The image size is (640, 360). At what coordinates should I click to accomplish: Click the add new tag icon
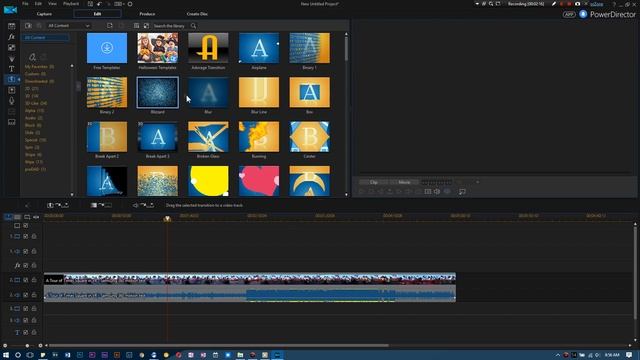(32, 56)
